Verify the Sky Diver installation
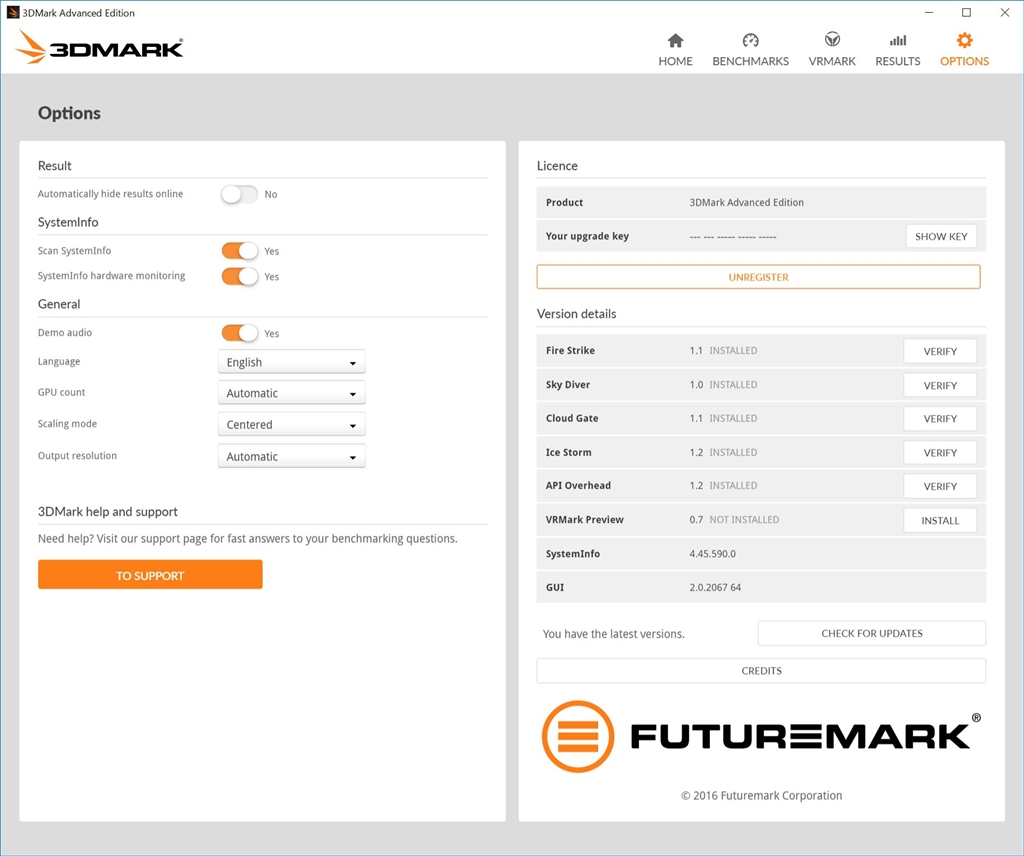This screenshot has width=1024, height=856. 940,385
